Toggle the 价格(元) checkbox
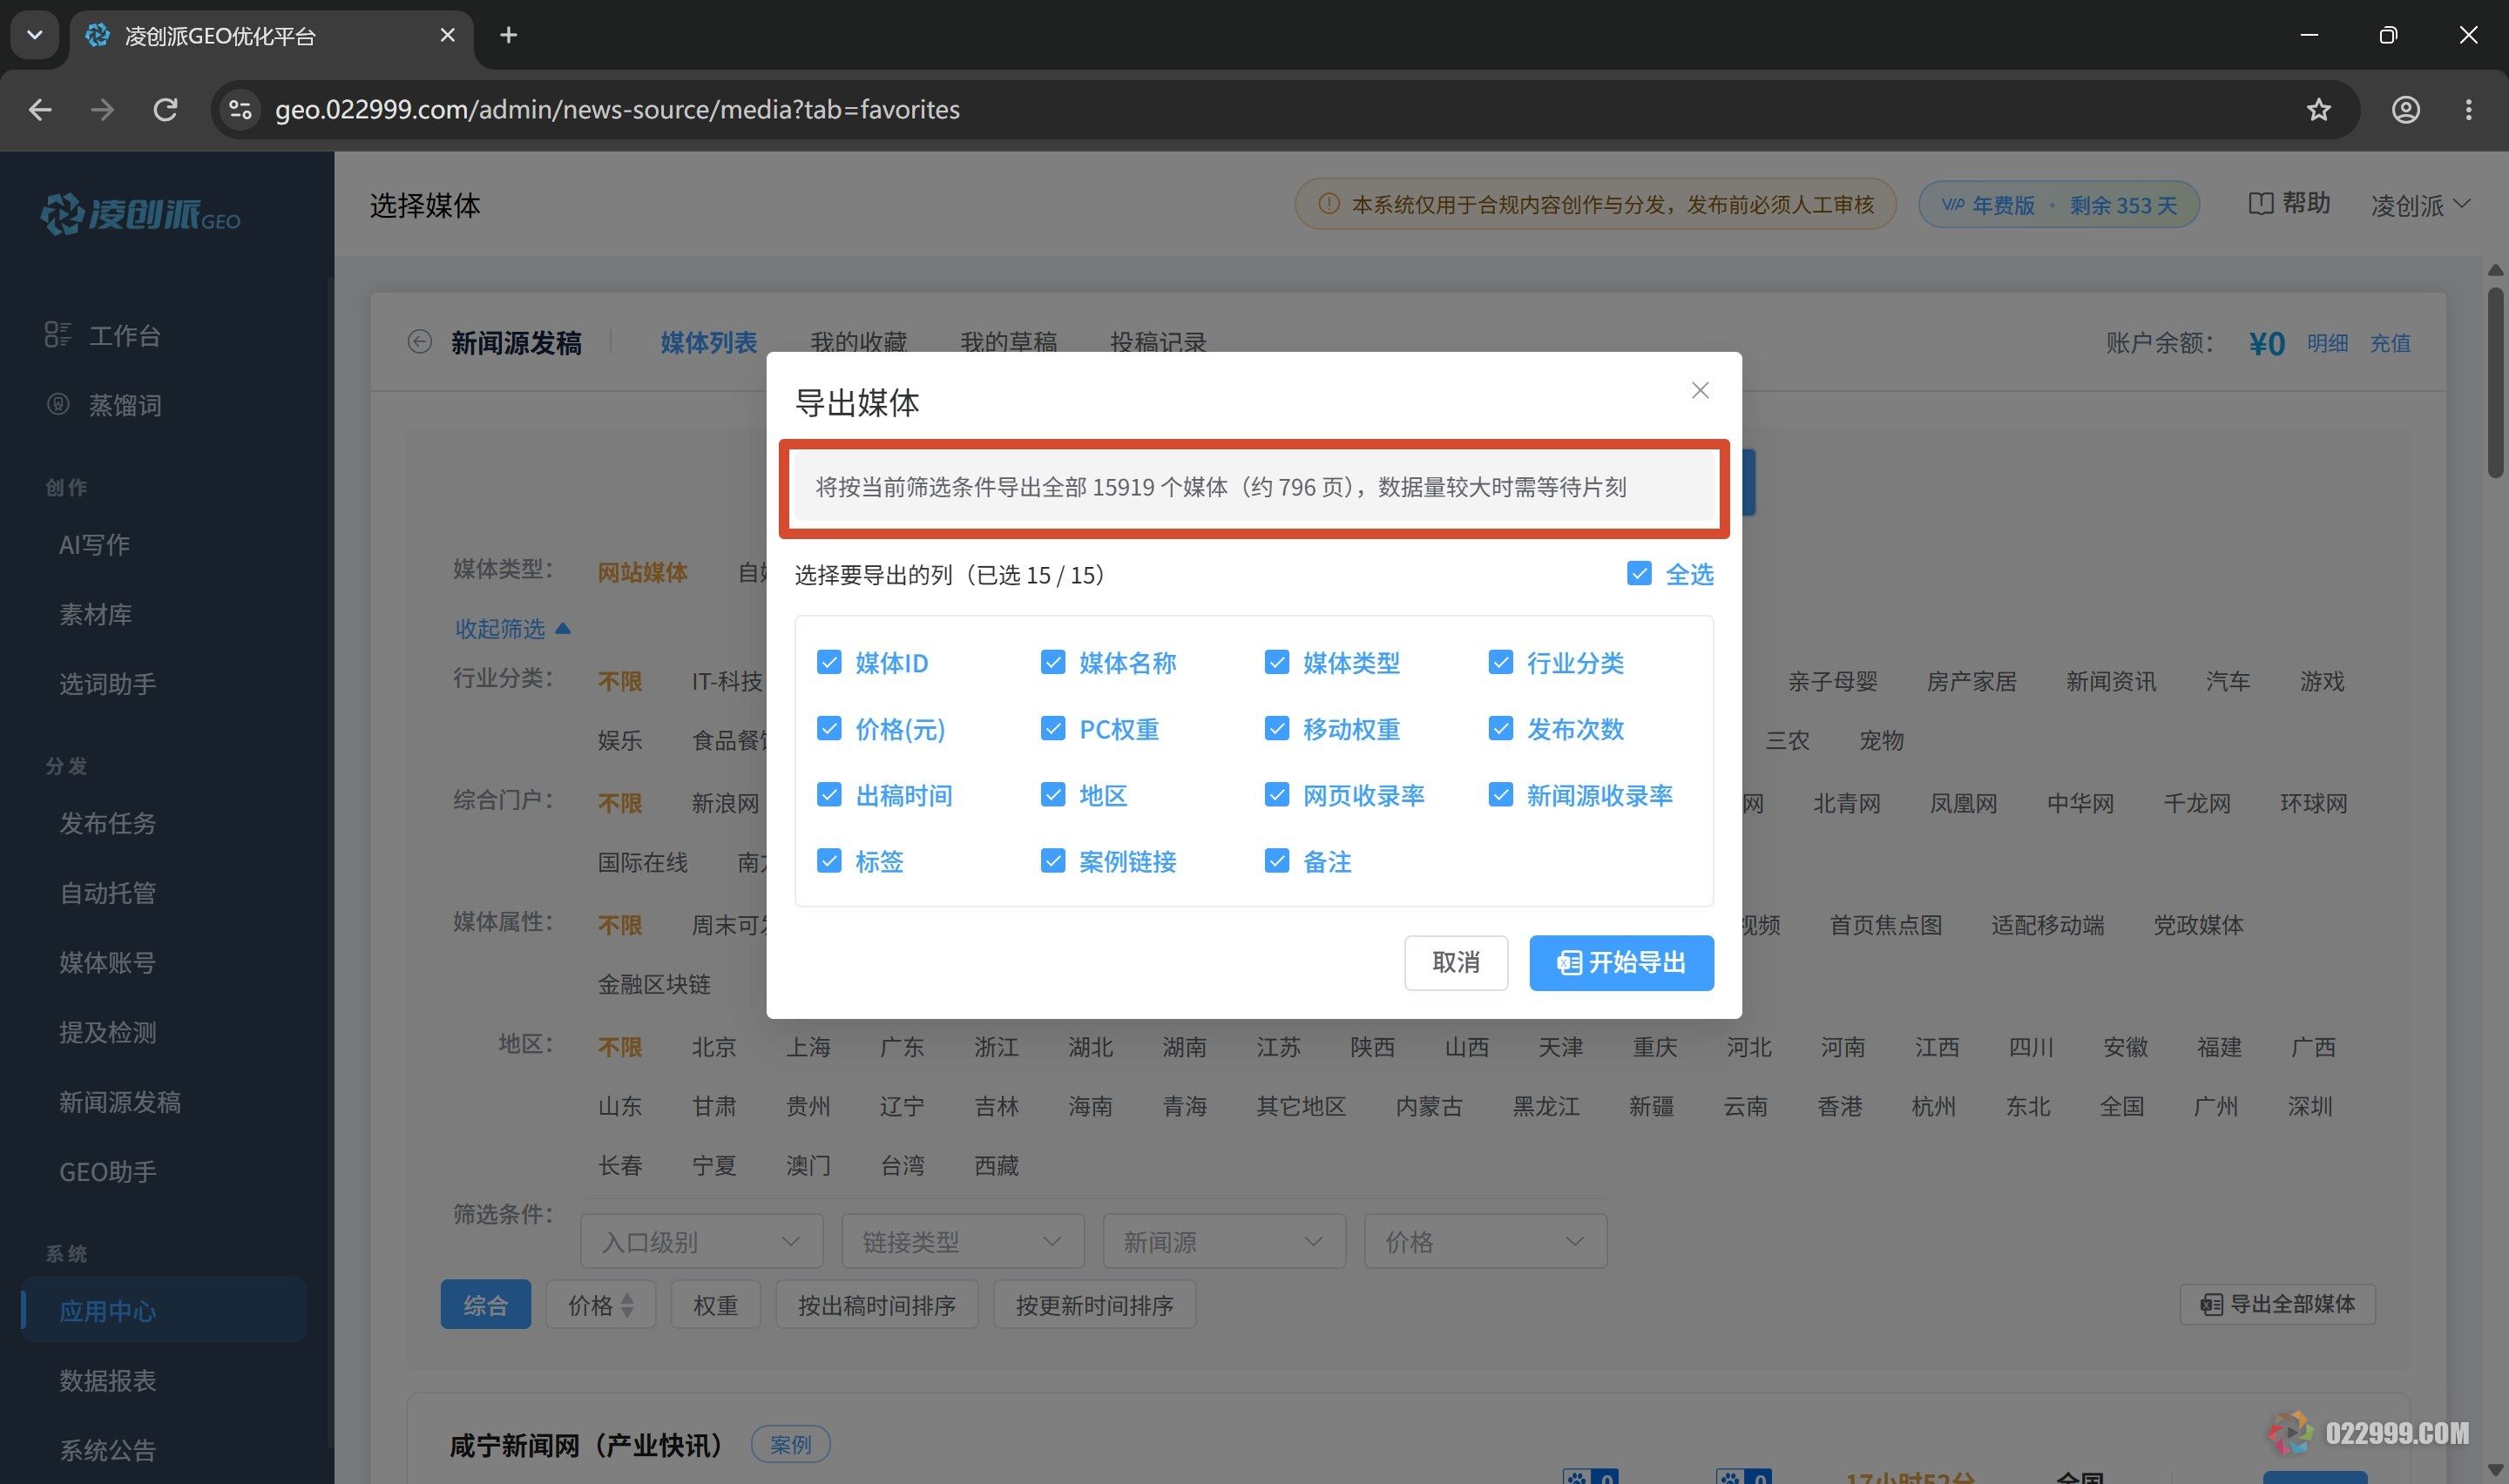Image resolution: width=2509 pixels, height=1484 pixels. tap(829, 728)
